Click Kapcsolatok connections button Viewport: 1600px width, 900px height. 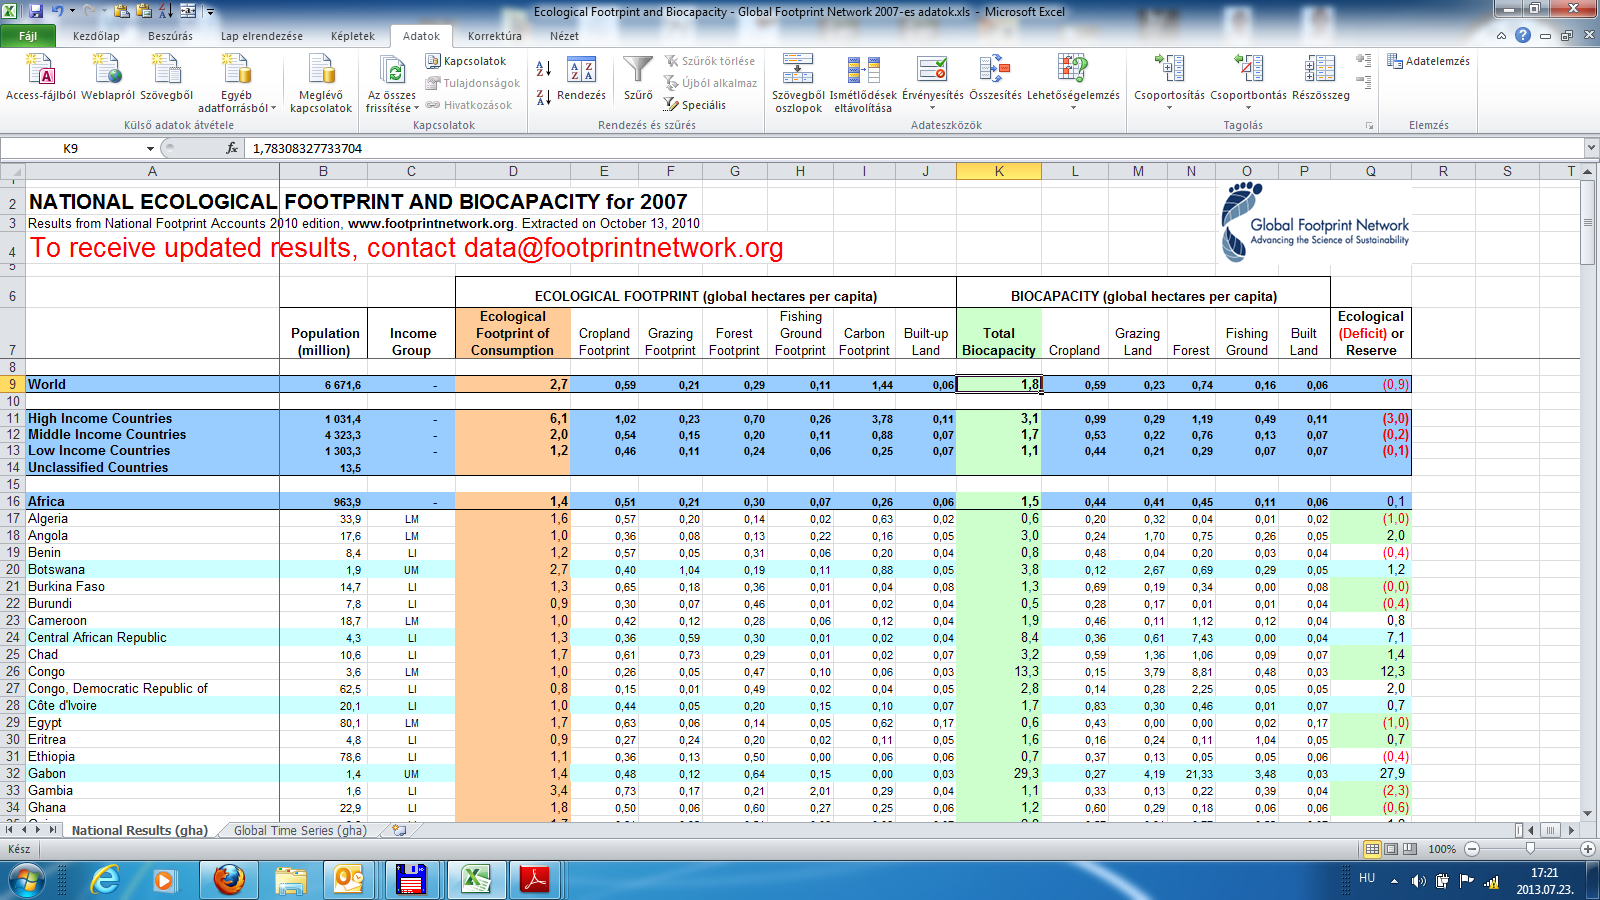tap(466, 61)
